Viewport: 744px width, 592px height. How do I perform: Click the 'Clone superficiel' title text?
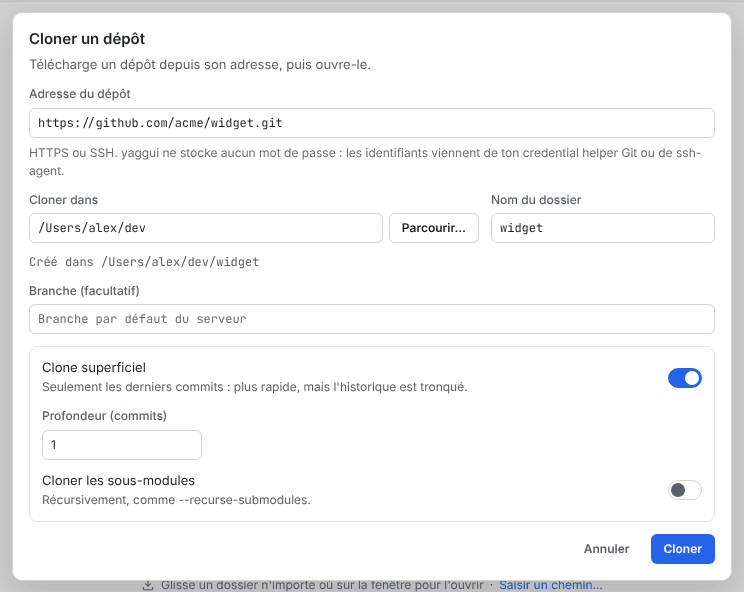94,368
